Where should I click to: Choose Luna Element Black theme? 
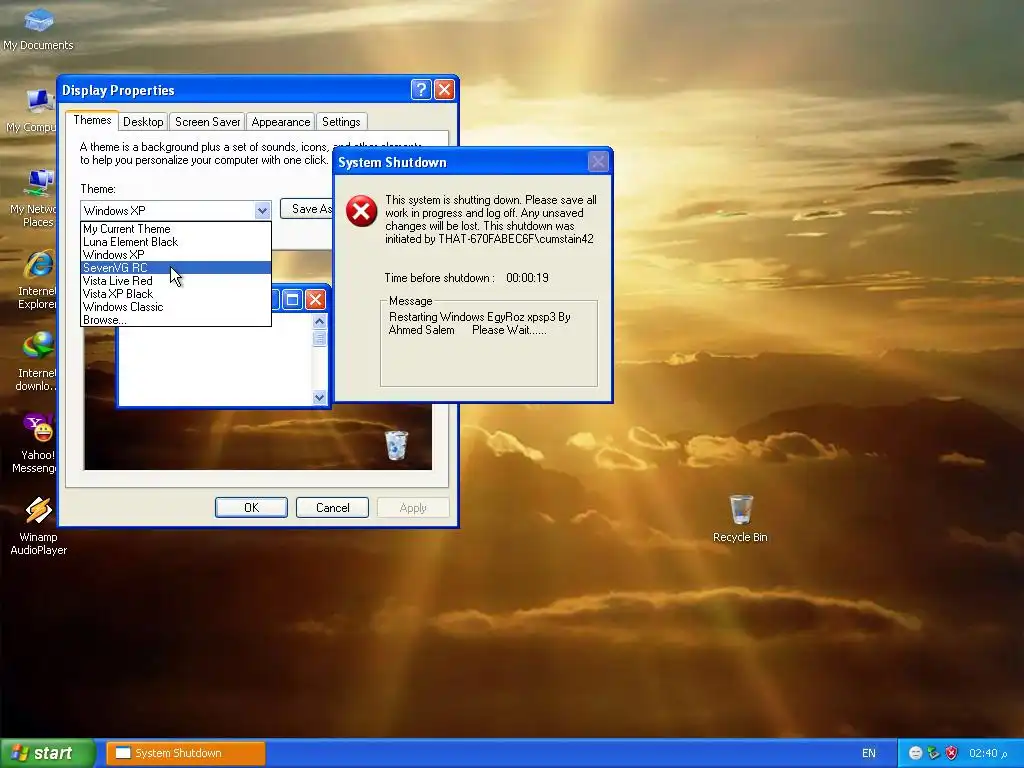pyautogui.click(x=176, y=242)
